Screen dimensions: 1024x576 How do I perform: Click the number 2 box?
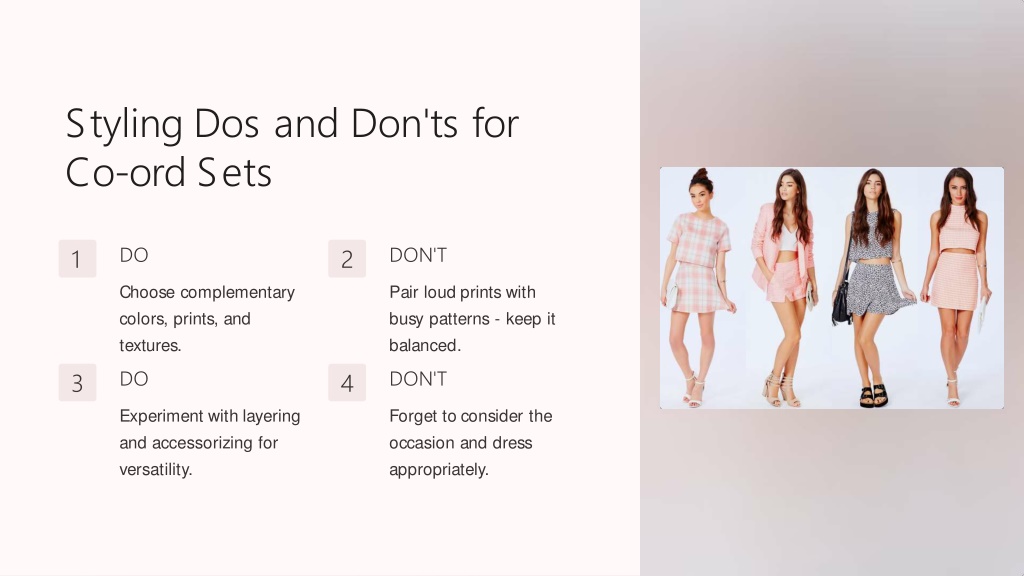tap(347, 259)
